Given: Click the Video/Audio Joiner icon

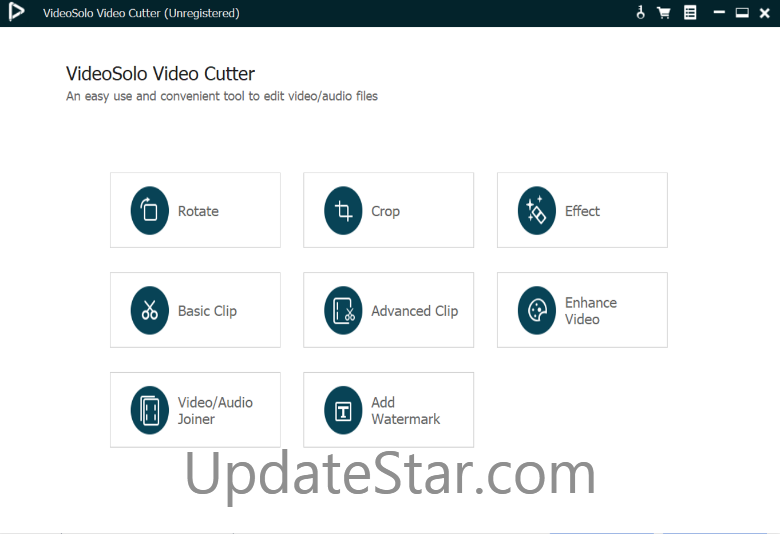Looking at the screenshot, I should tap(150, 410).
